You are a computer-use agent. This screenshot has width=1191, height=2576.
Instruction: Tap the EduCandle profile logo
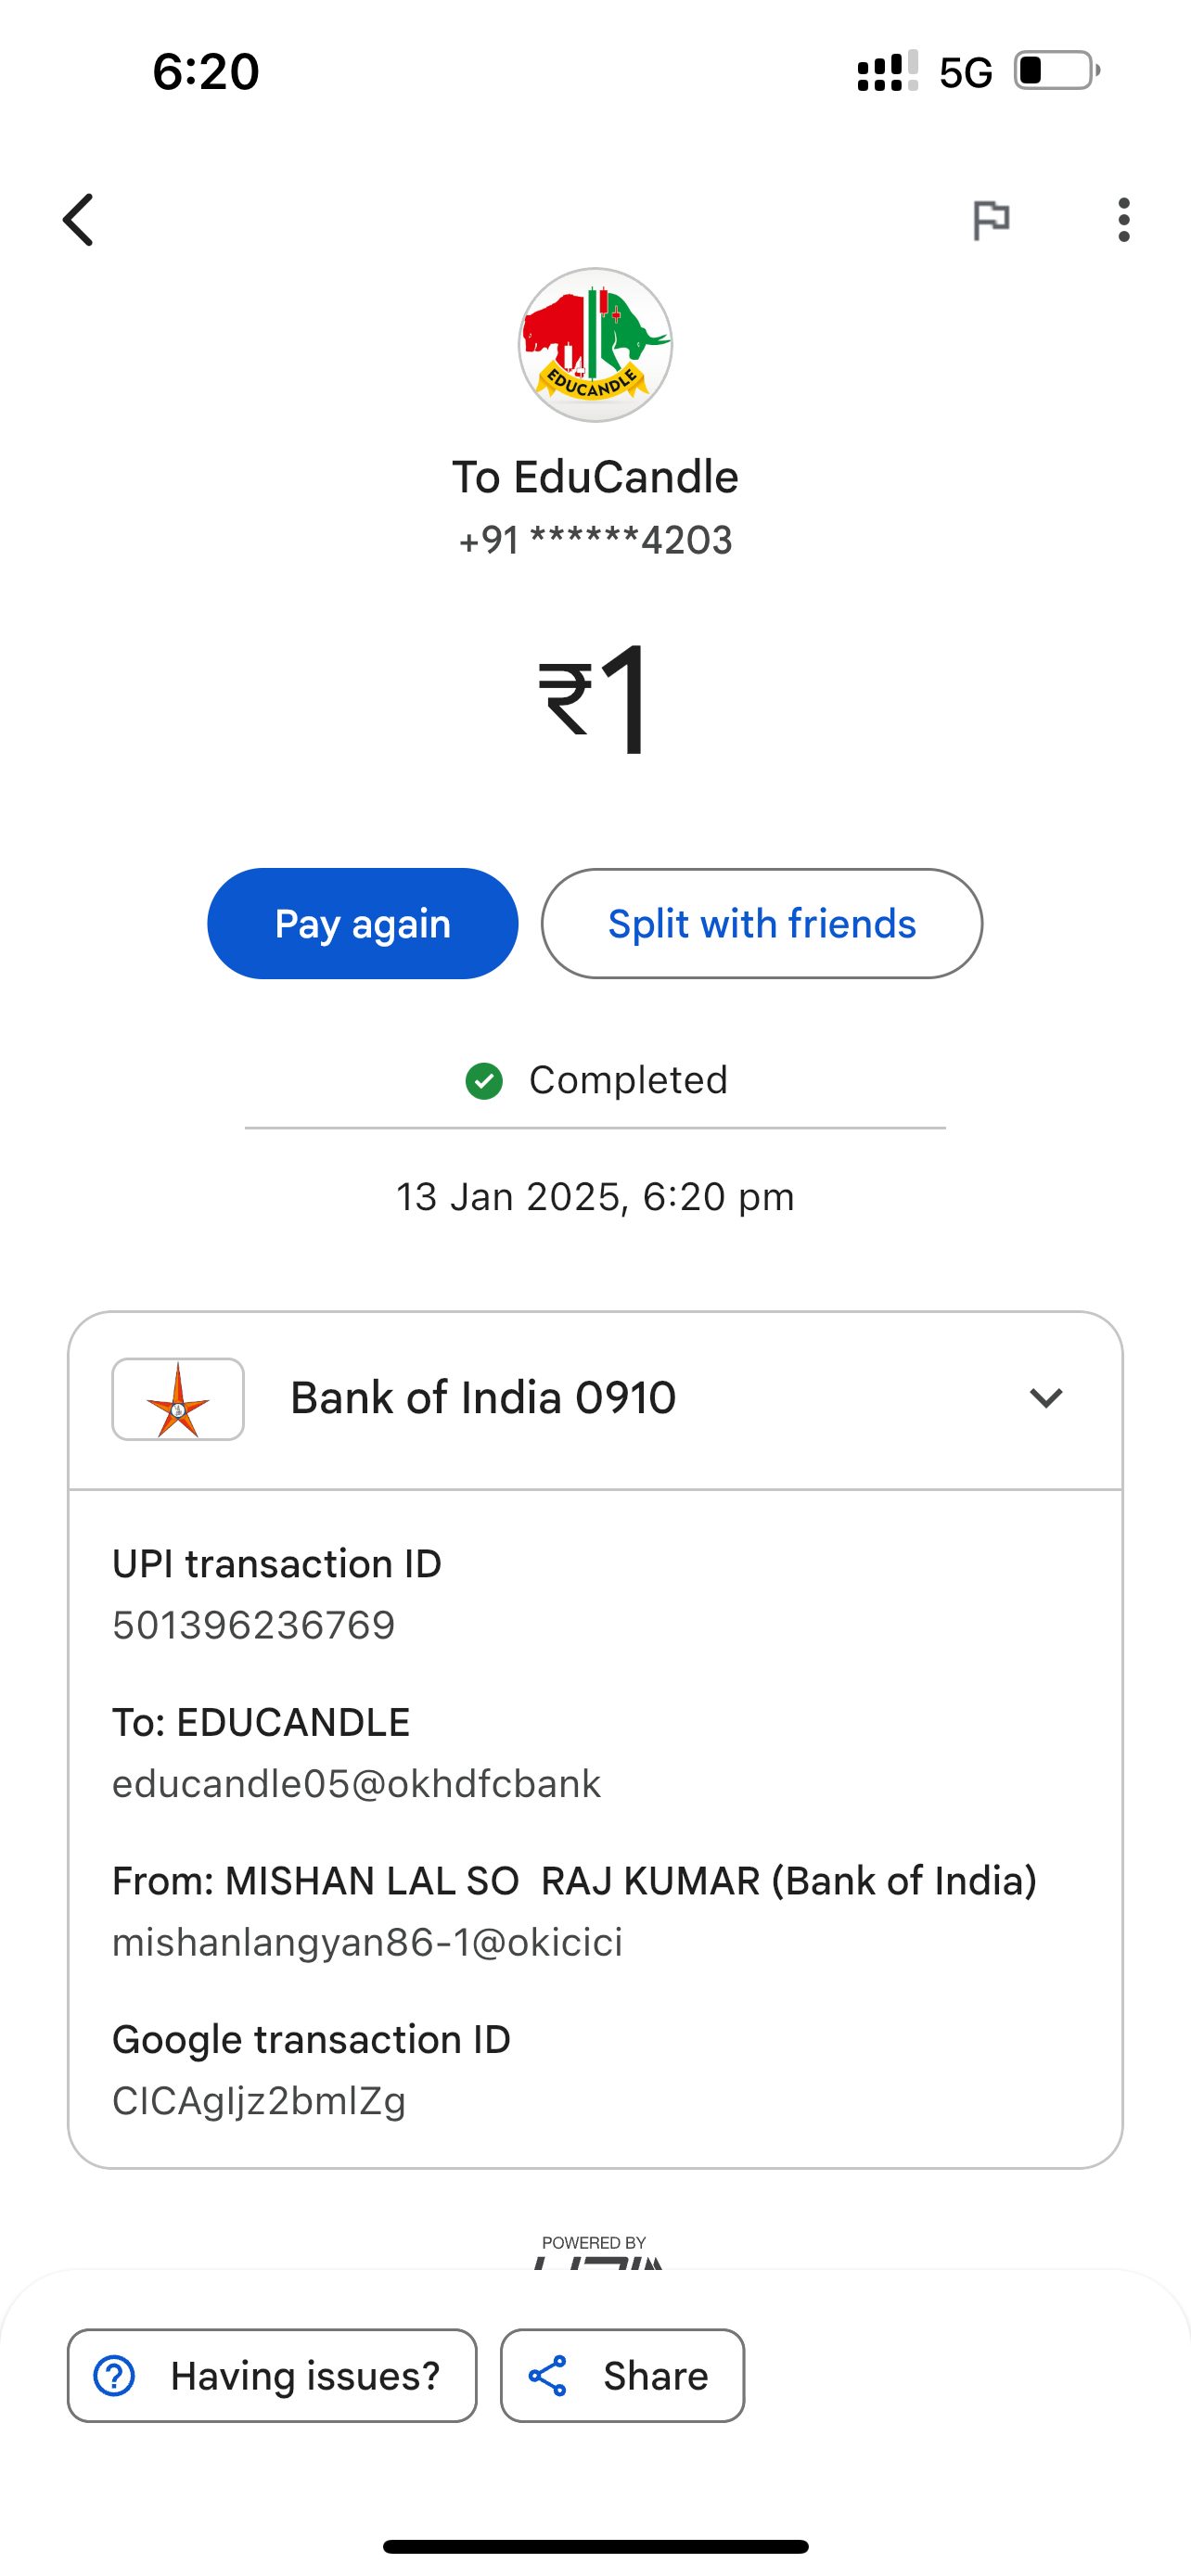point(595,345)
